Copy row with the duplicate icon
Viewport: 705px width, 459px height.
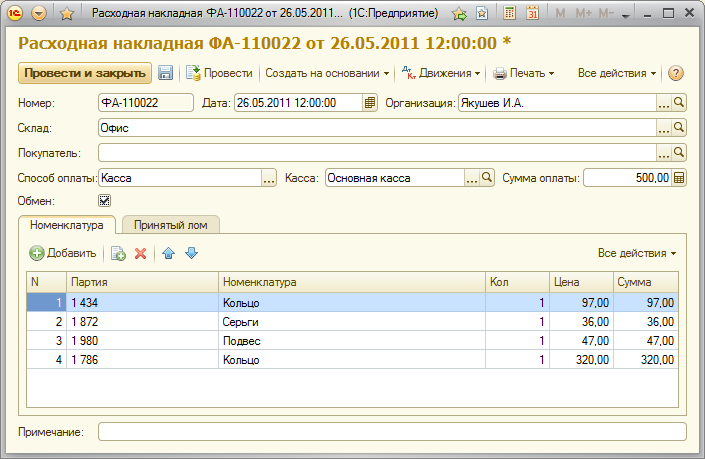118,253
